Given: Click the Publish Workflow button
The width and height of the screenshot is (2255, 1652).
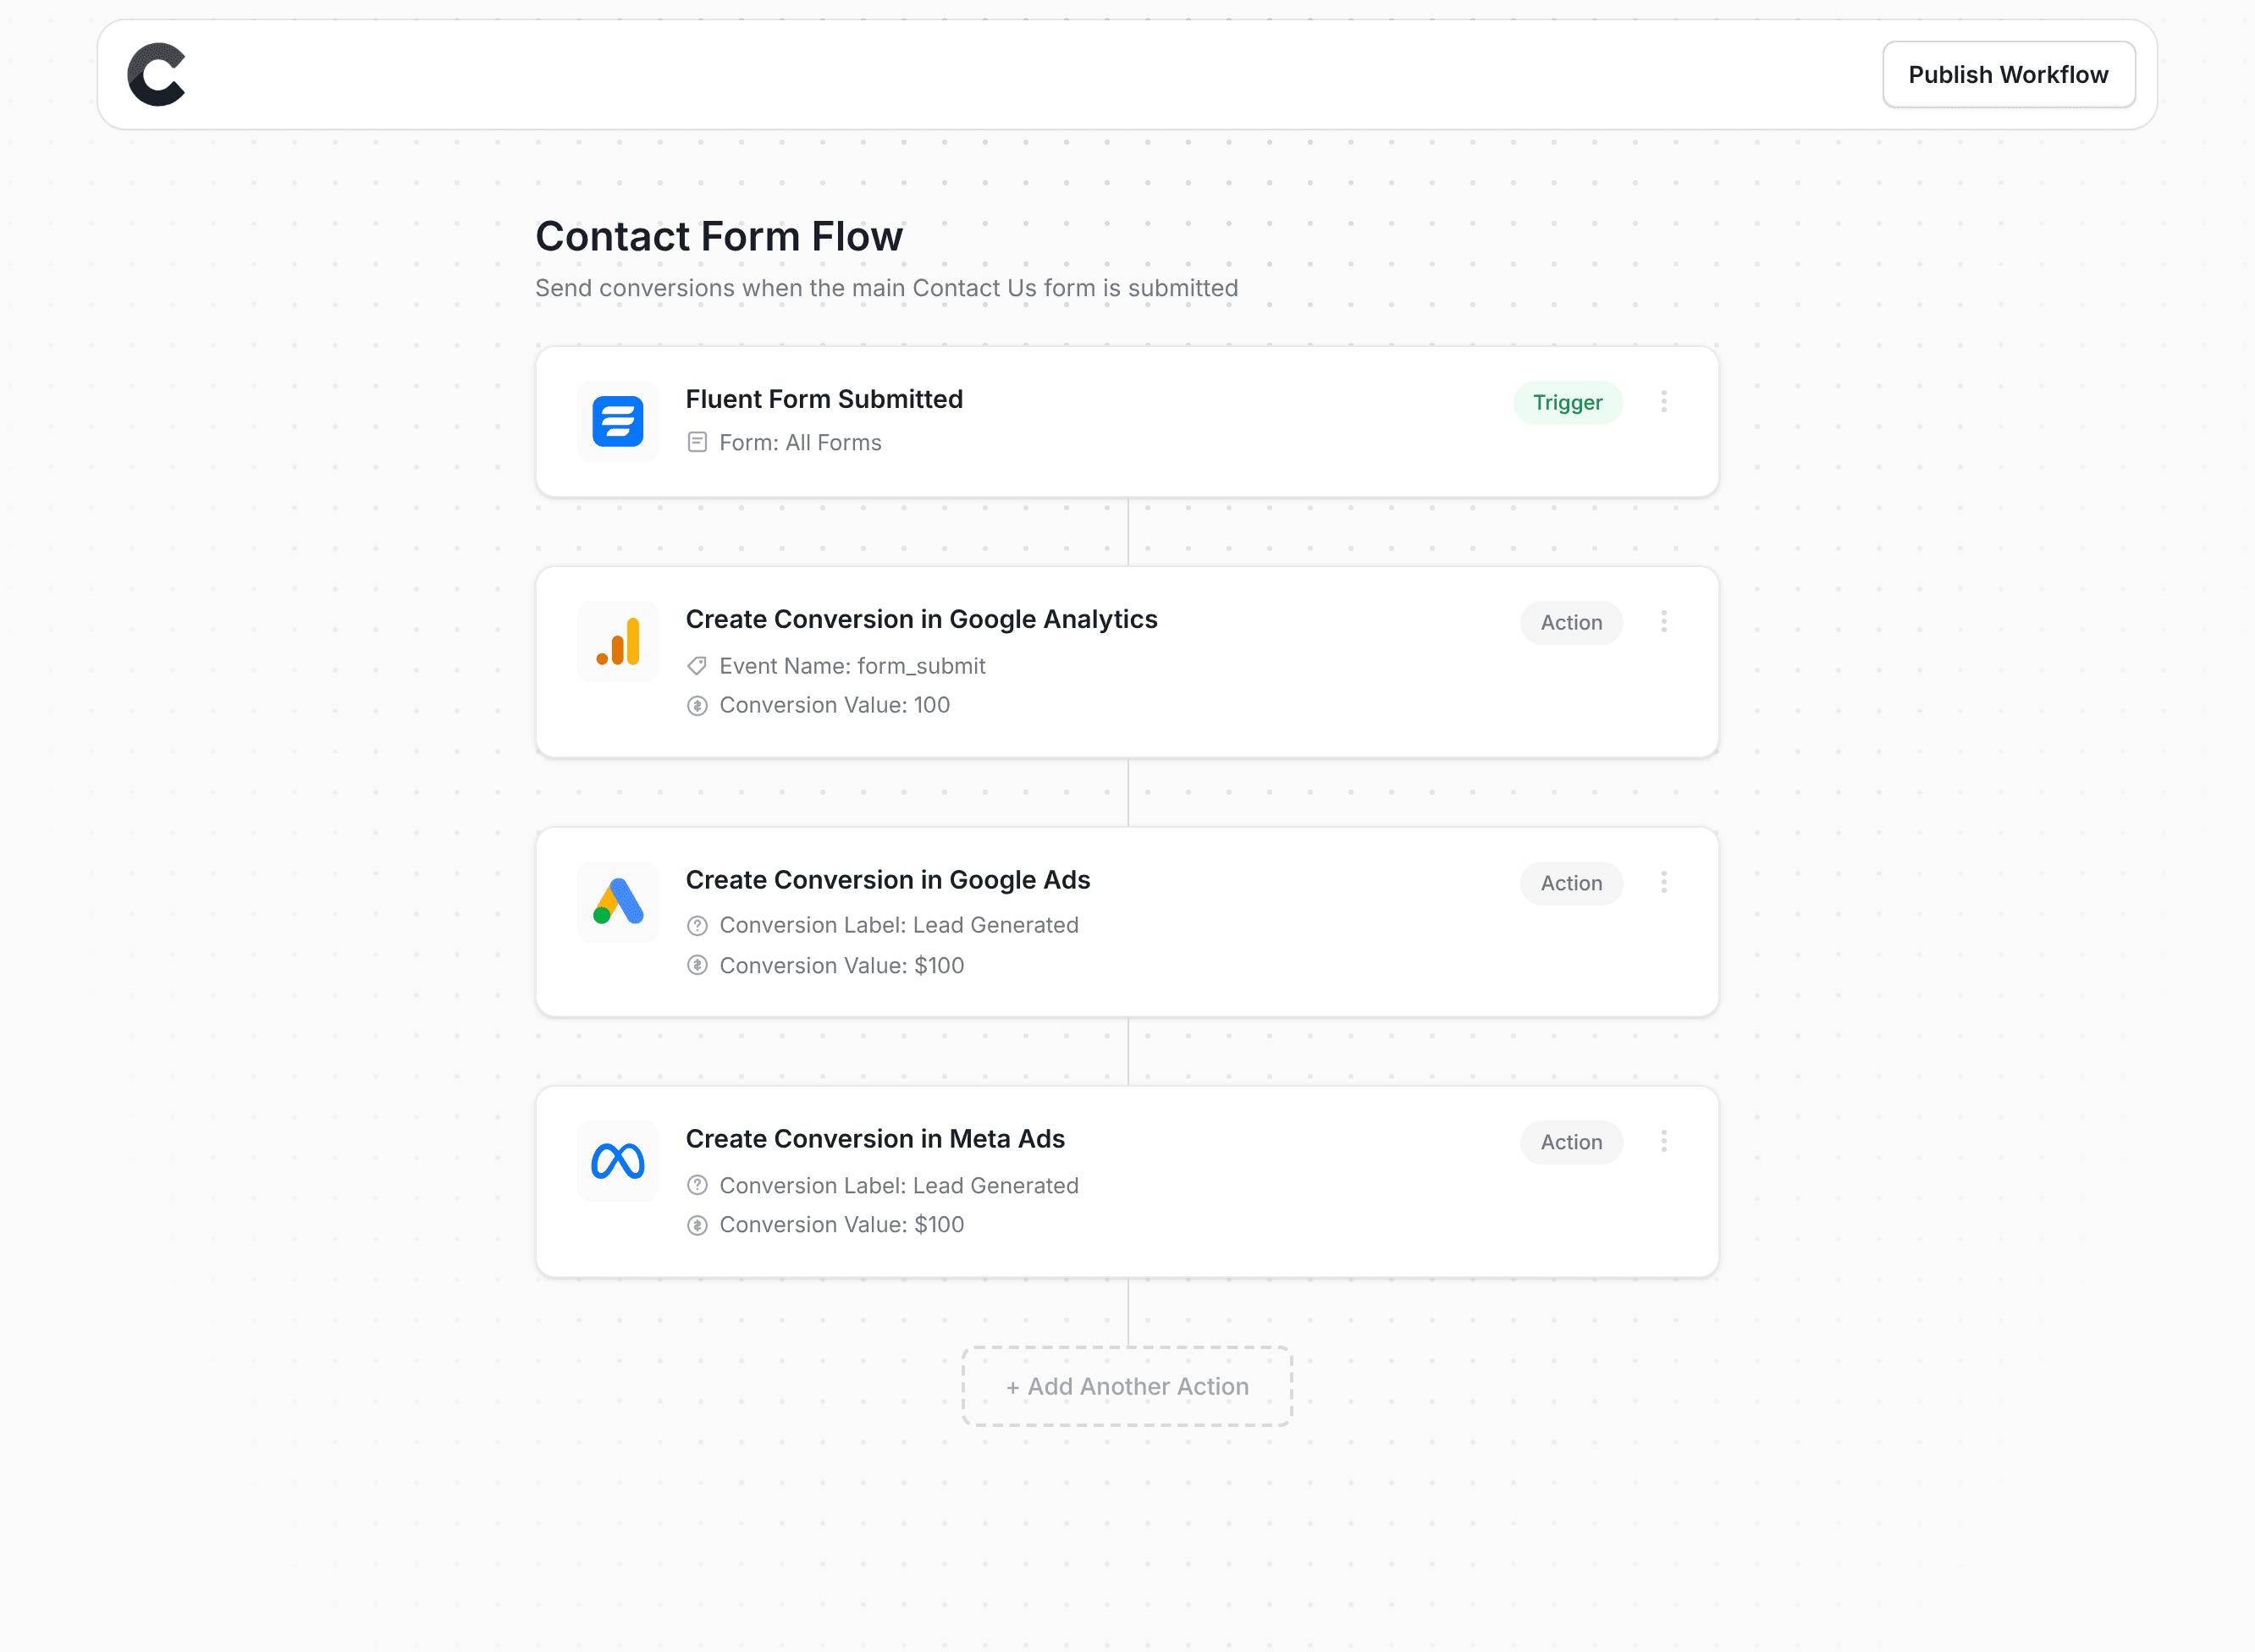Looking at the screenshot, I should pos(2008,73).
